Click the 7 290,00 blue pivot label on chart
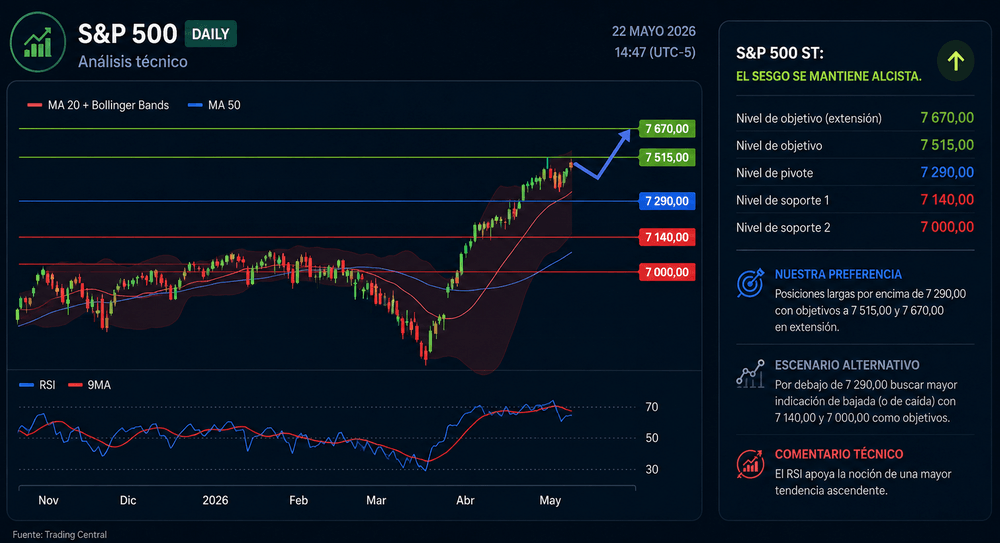The image size is (1000, 543). [x=666, y=202]
